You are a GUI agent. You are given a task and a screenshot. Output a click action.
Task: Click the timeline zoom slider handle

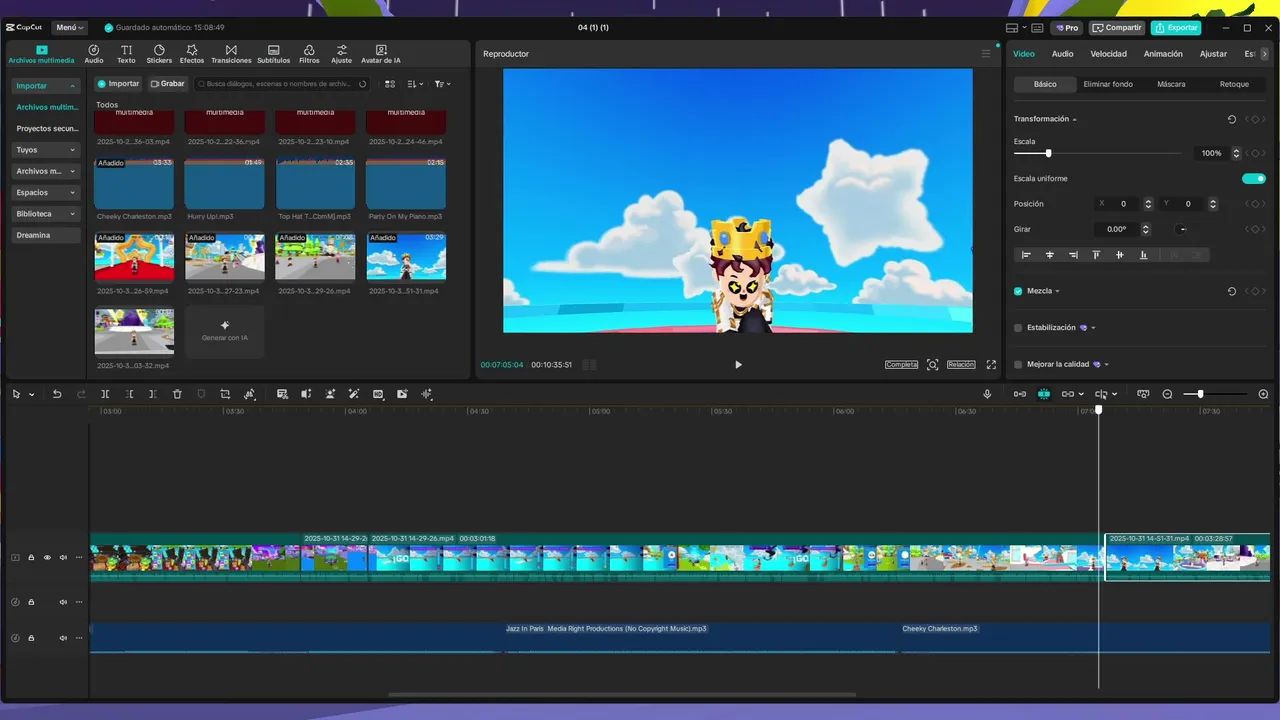[x=1200, y=394]
